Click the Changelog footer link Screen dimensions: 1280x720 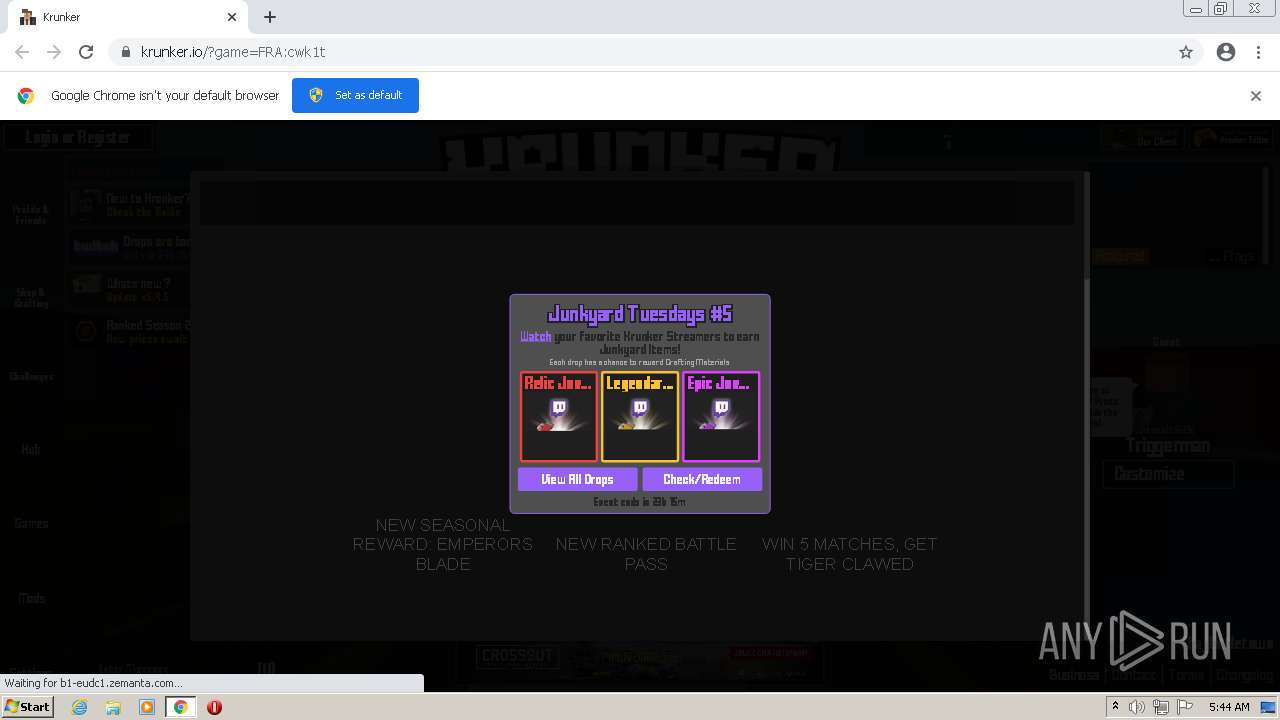click(x=1245, y=675)
